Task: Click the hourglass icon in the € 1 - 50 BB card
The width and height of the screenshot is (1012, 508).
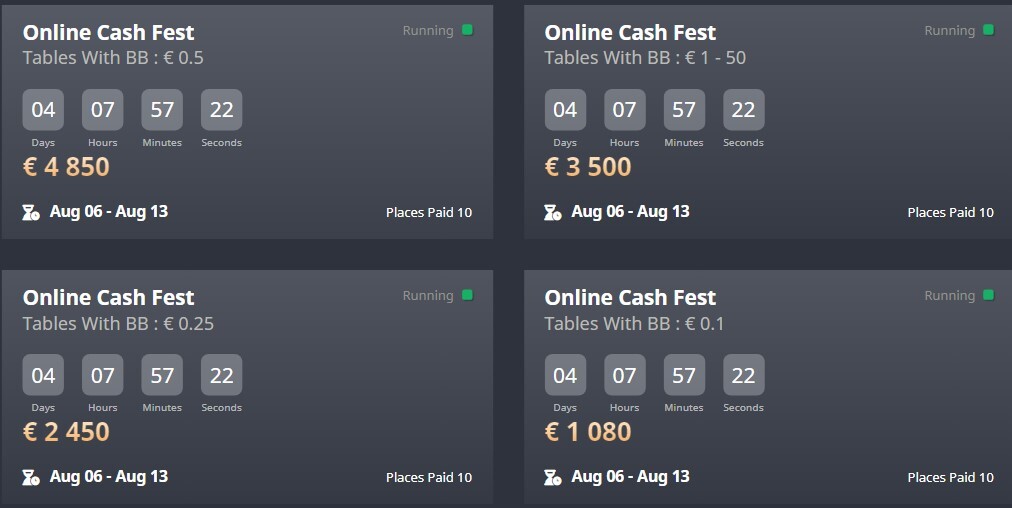Action: tap(553, 212)
